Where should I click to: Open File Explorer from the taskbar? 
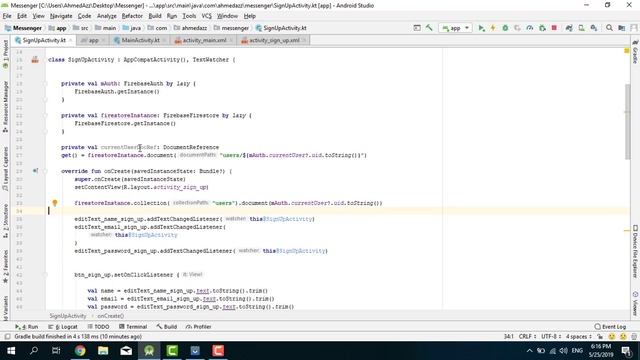[x=103, y=351]
